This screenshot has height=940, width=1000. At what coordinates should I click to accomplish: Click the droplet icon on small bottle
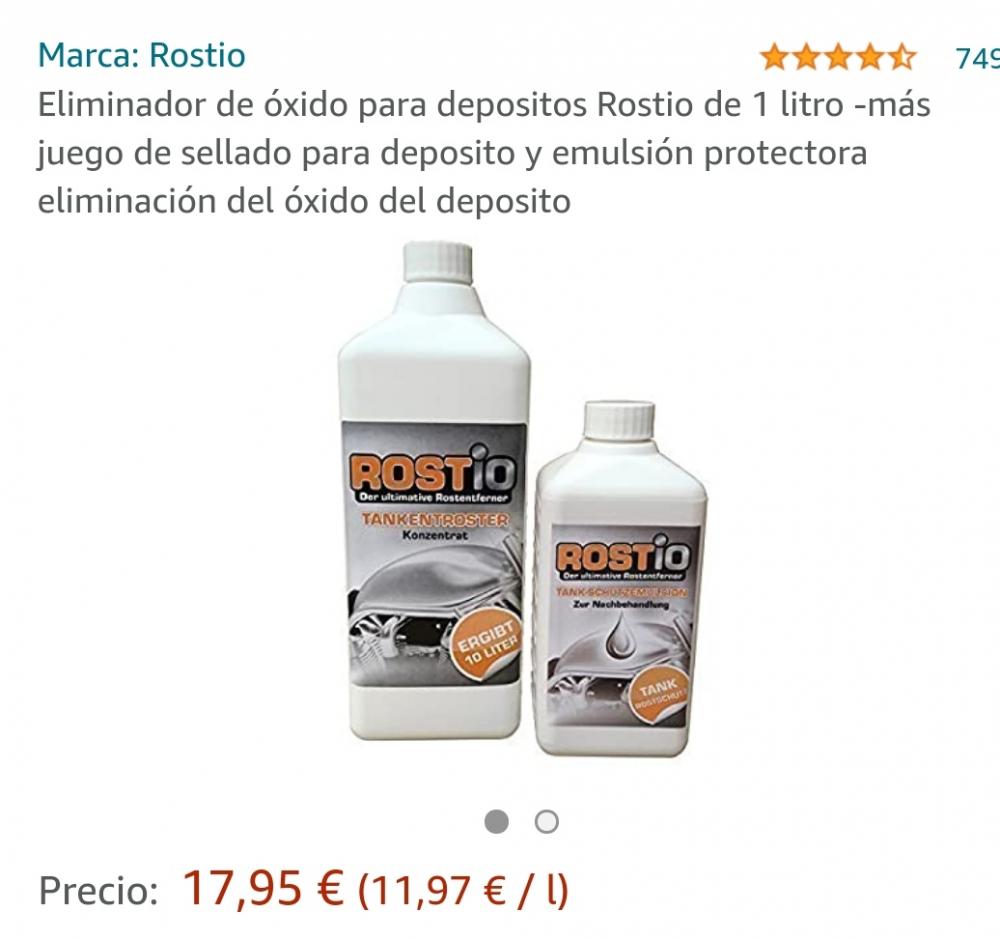pos(618,636)
